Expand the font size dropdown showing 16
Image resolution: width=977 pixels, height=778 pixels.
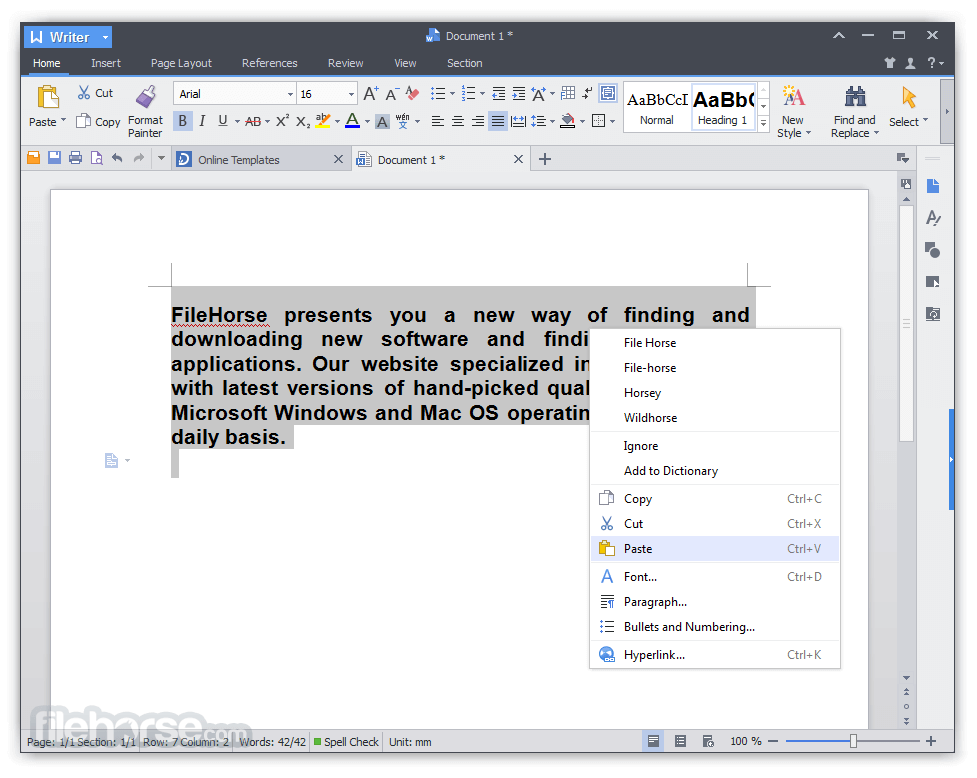352,92
